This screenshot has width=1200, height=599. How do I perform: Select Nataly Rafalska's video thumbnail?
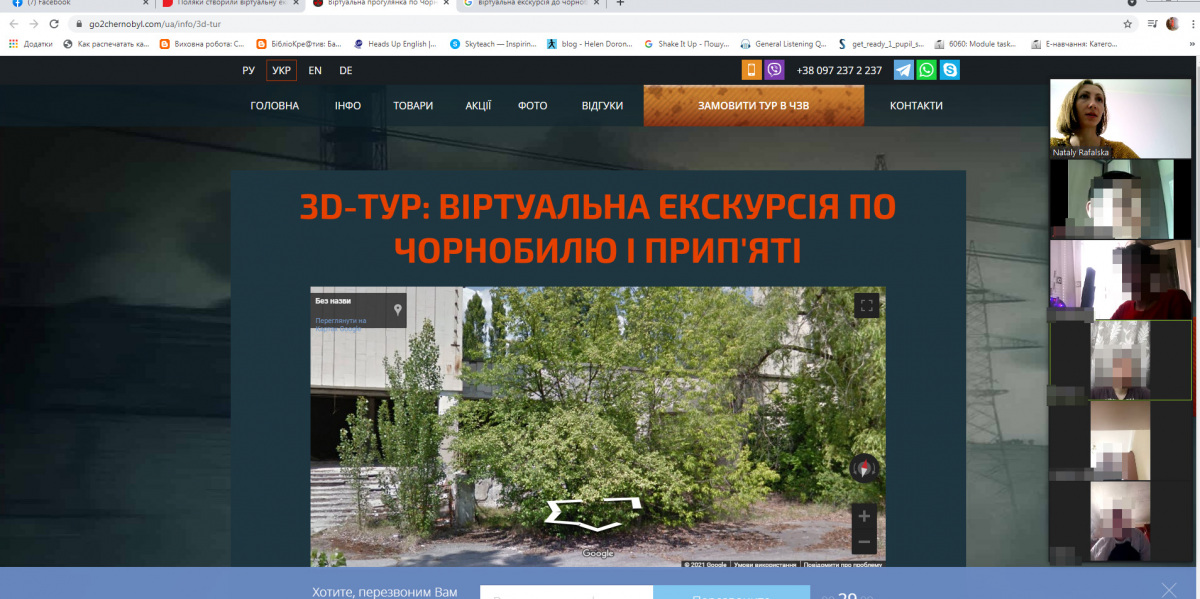tap(1120, 119)
